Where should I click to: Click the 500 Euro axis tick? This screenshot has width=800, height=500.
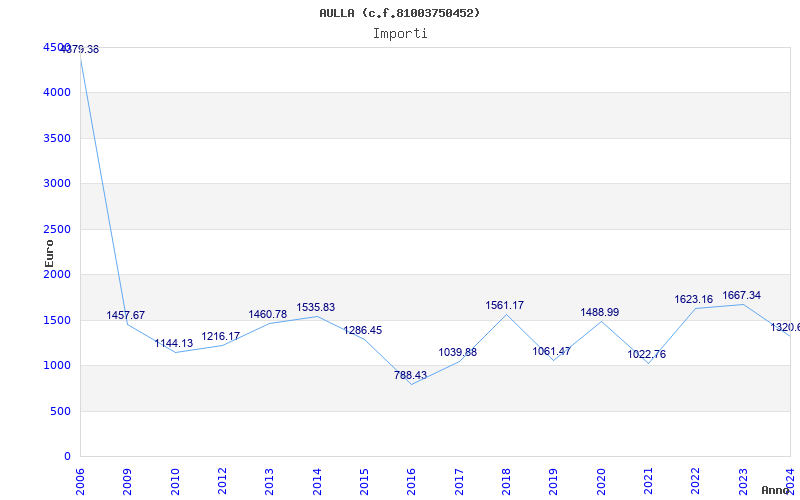(60, 411)
